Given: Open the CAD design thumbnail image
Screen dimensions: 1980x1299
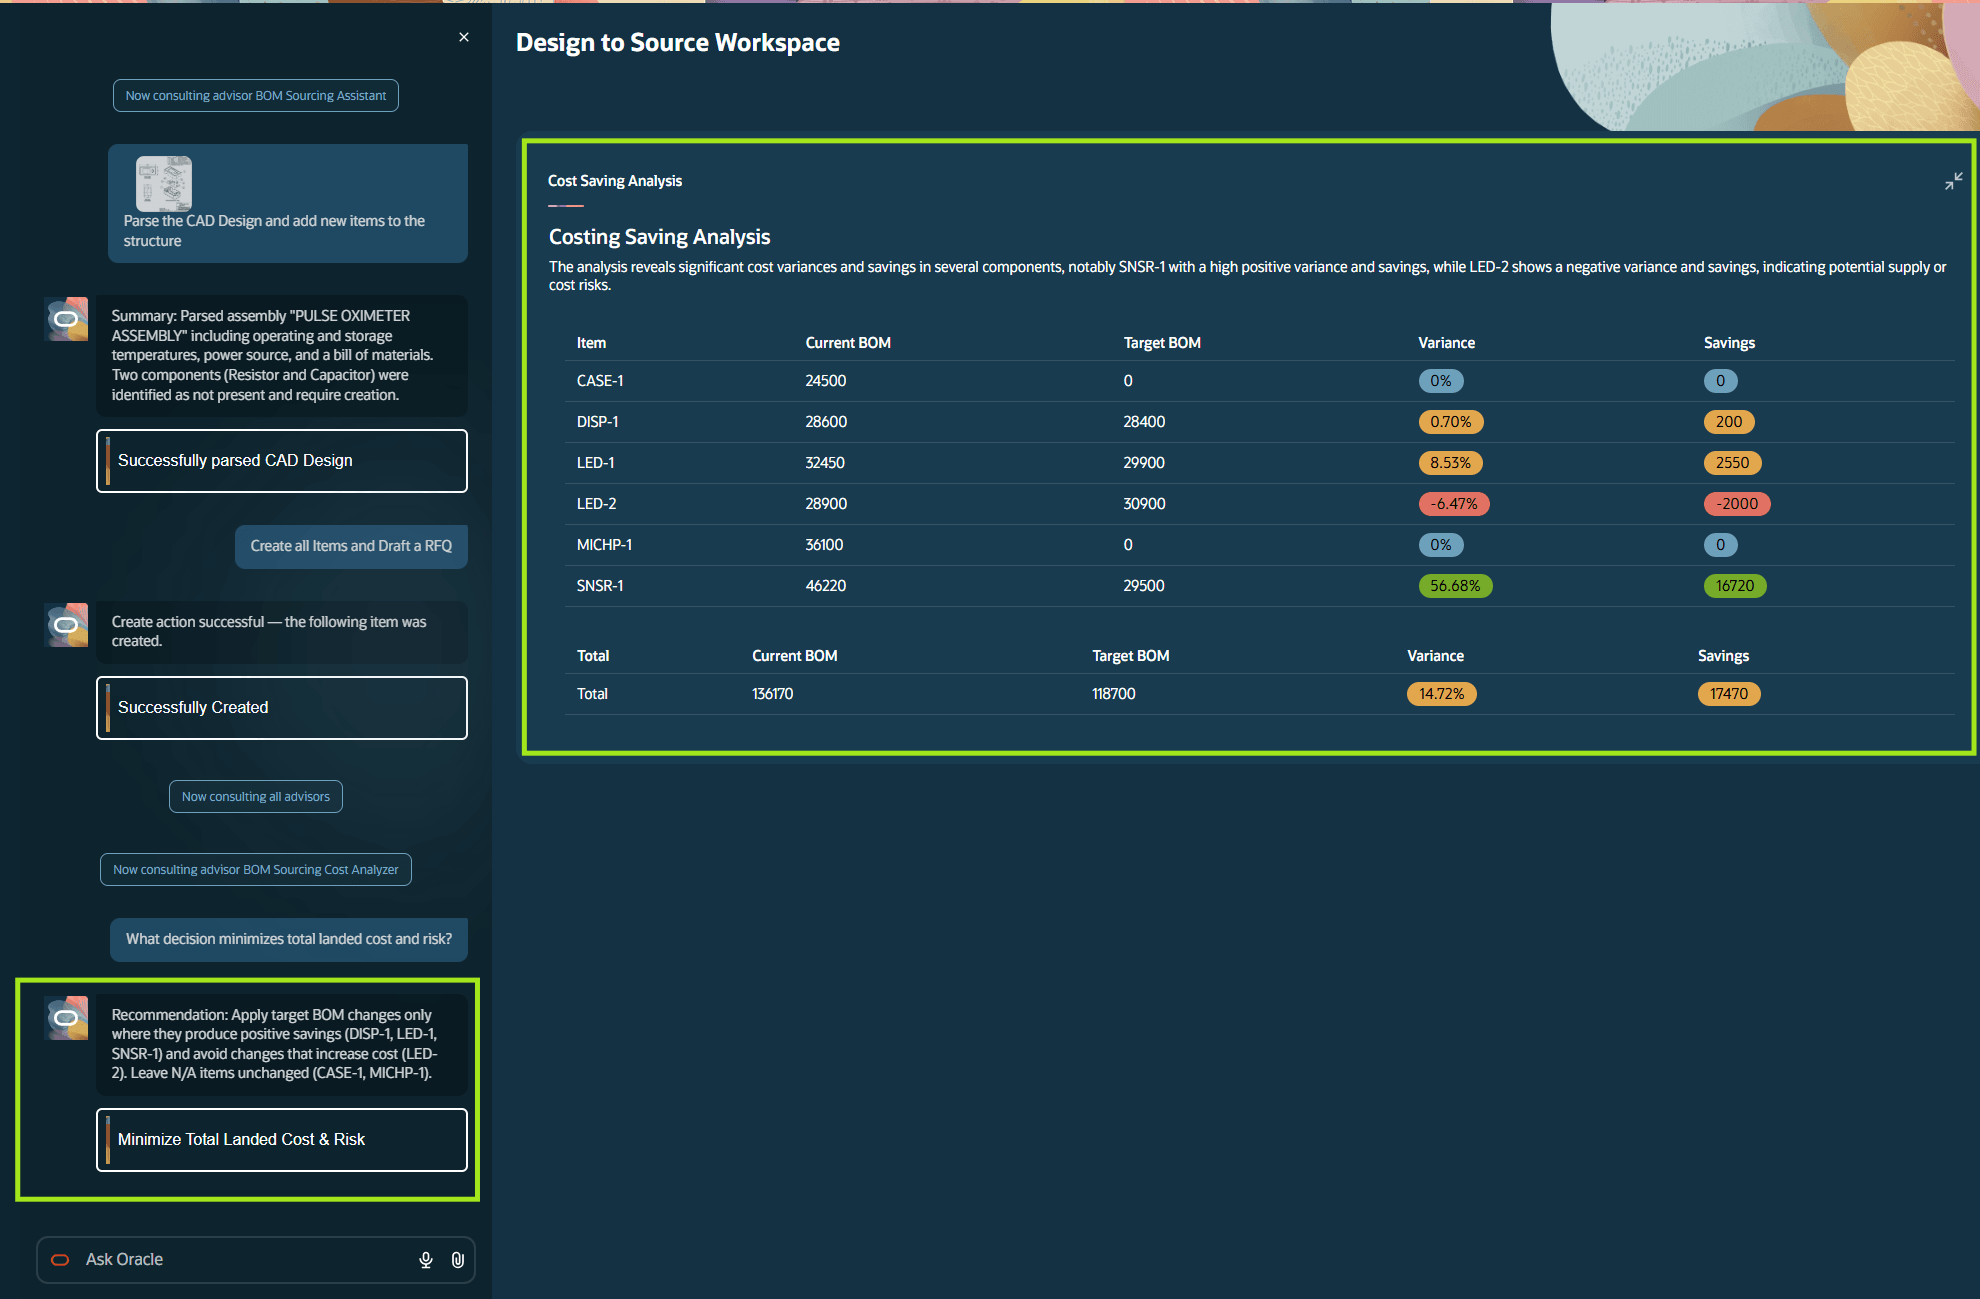Looking at the screenshot, I should click(163, 184).
